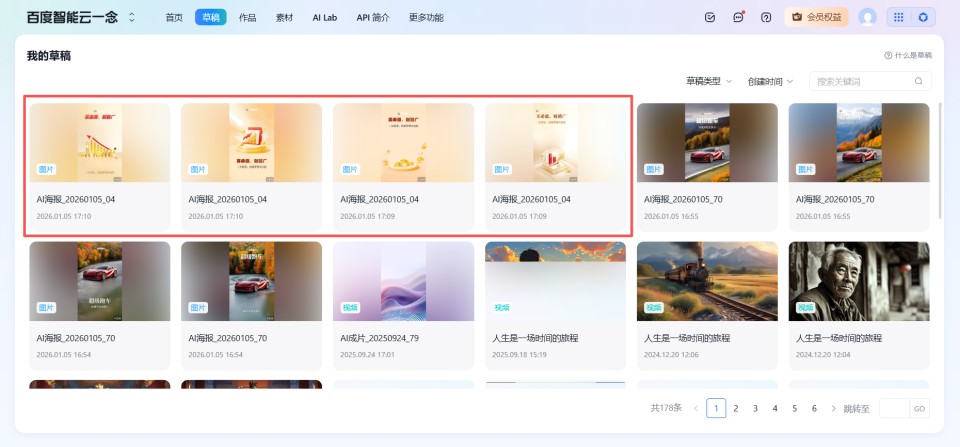
Task: Open the AI Lab menu item
Action: pyautogui.click(x=324, y=17)
